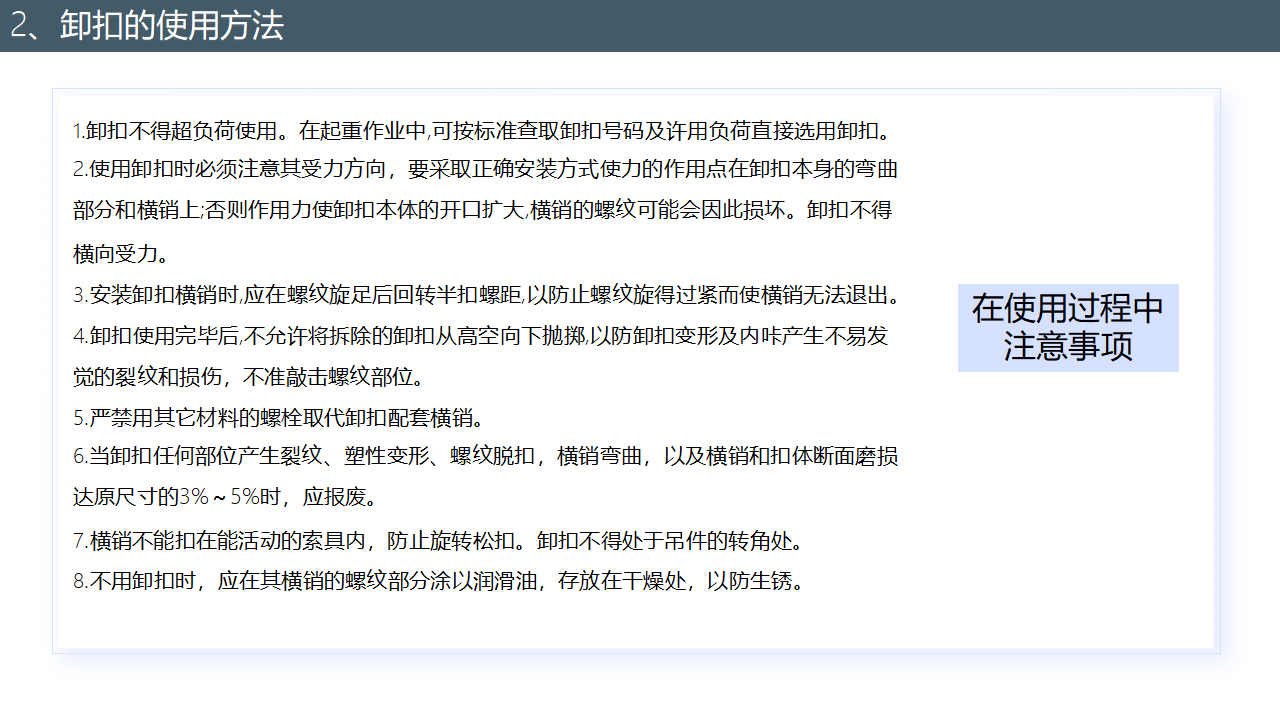Click the phrase "存放在干燥处" in item 8
Screen dimensions: 1280x720
(621, 582)
